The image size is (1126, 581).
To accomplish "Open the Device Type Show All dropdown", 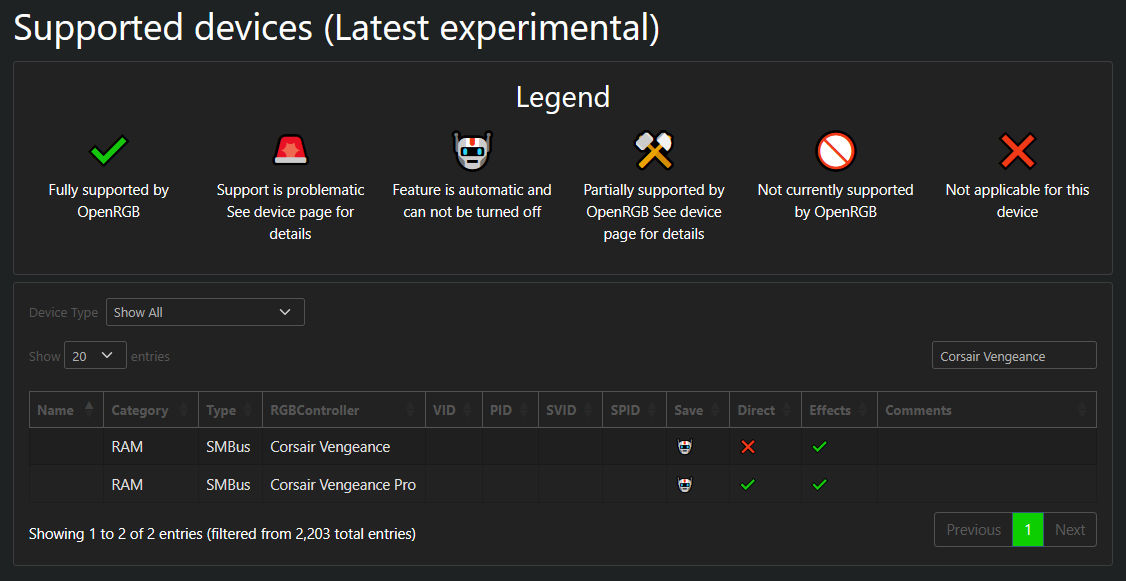I will click(205, 312).
